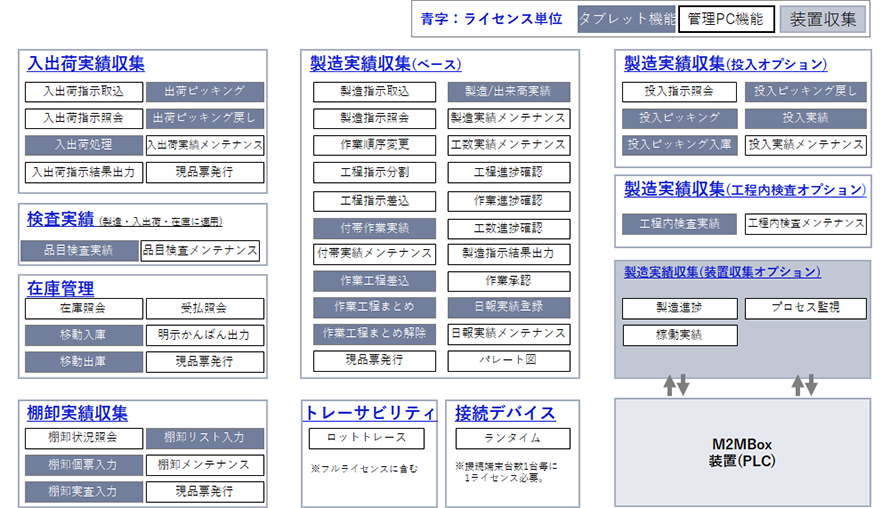
Task: Open the 棚卸実績収集 heading link
Action: click(x=77, y=413)
